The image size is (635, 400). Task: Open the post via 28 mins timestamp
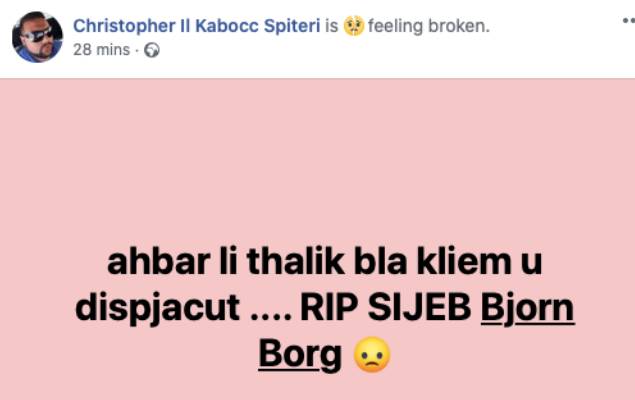click(101, 50)
